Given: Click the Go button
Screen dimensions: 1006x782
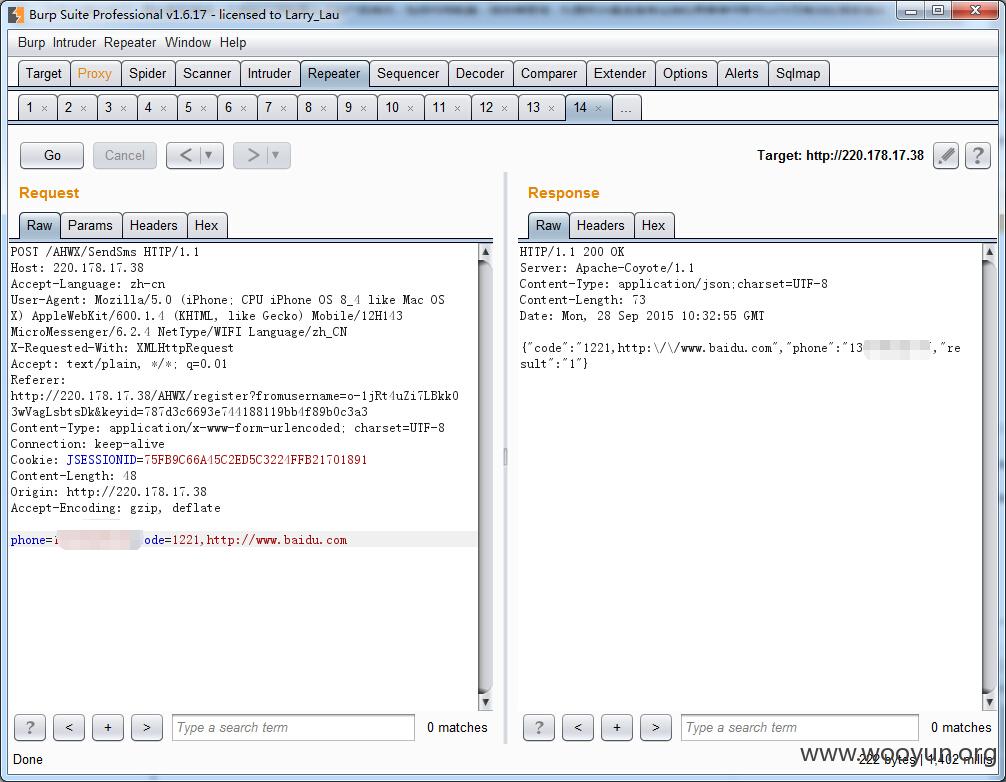Looking at the screenshot, I should pyautogui.click(x=52, y=155).
